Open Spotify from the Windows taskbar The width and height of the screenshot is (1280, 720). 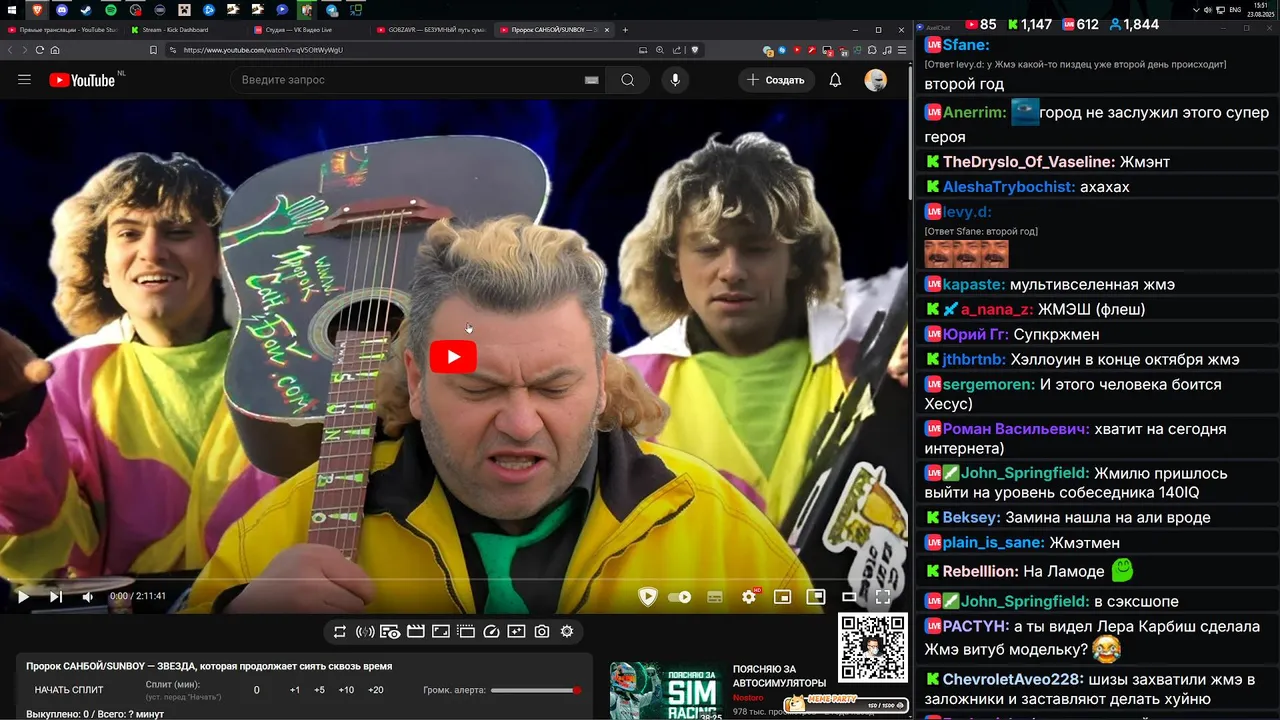(x=110, y=9)
